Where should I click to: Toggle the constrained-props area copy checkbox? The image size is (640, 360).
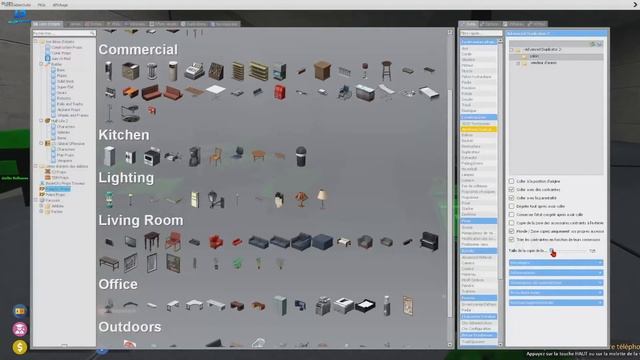click(x=511, y=223)
